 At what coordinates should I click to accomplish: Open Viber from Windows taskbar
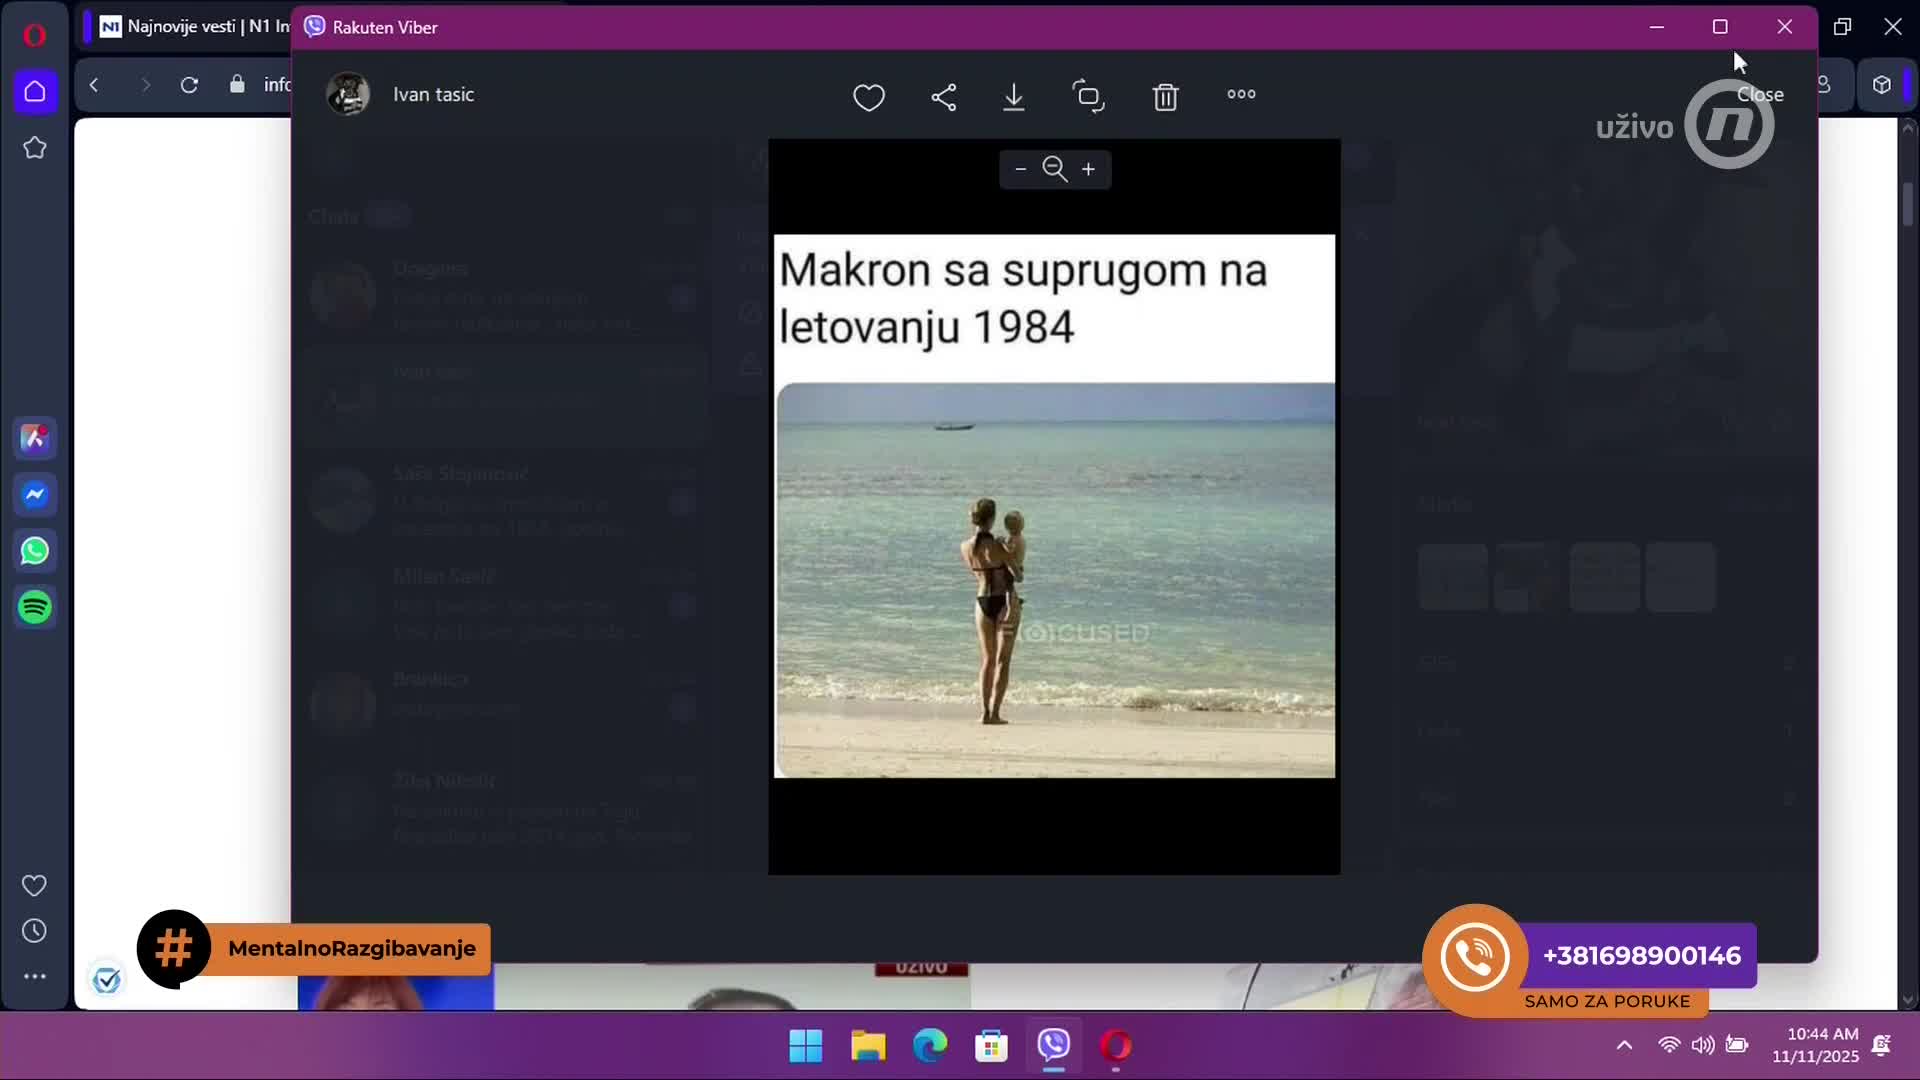(1053, 1046)
